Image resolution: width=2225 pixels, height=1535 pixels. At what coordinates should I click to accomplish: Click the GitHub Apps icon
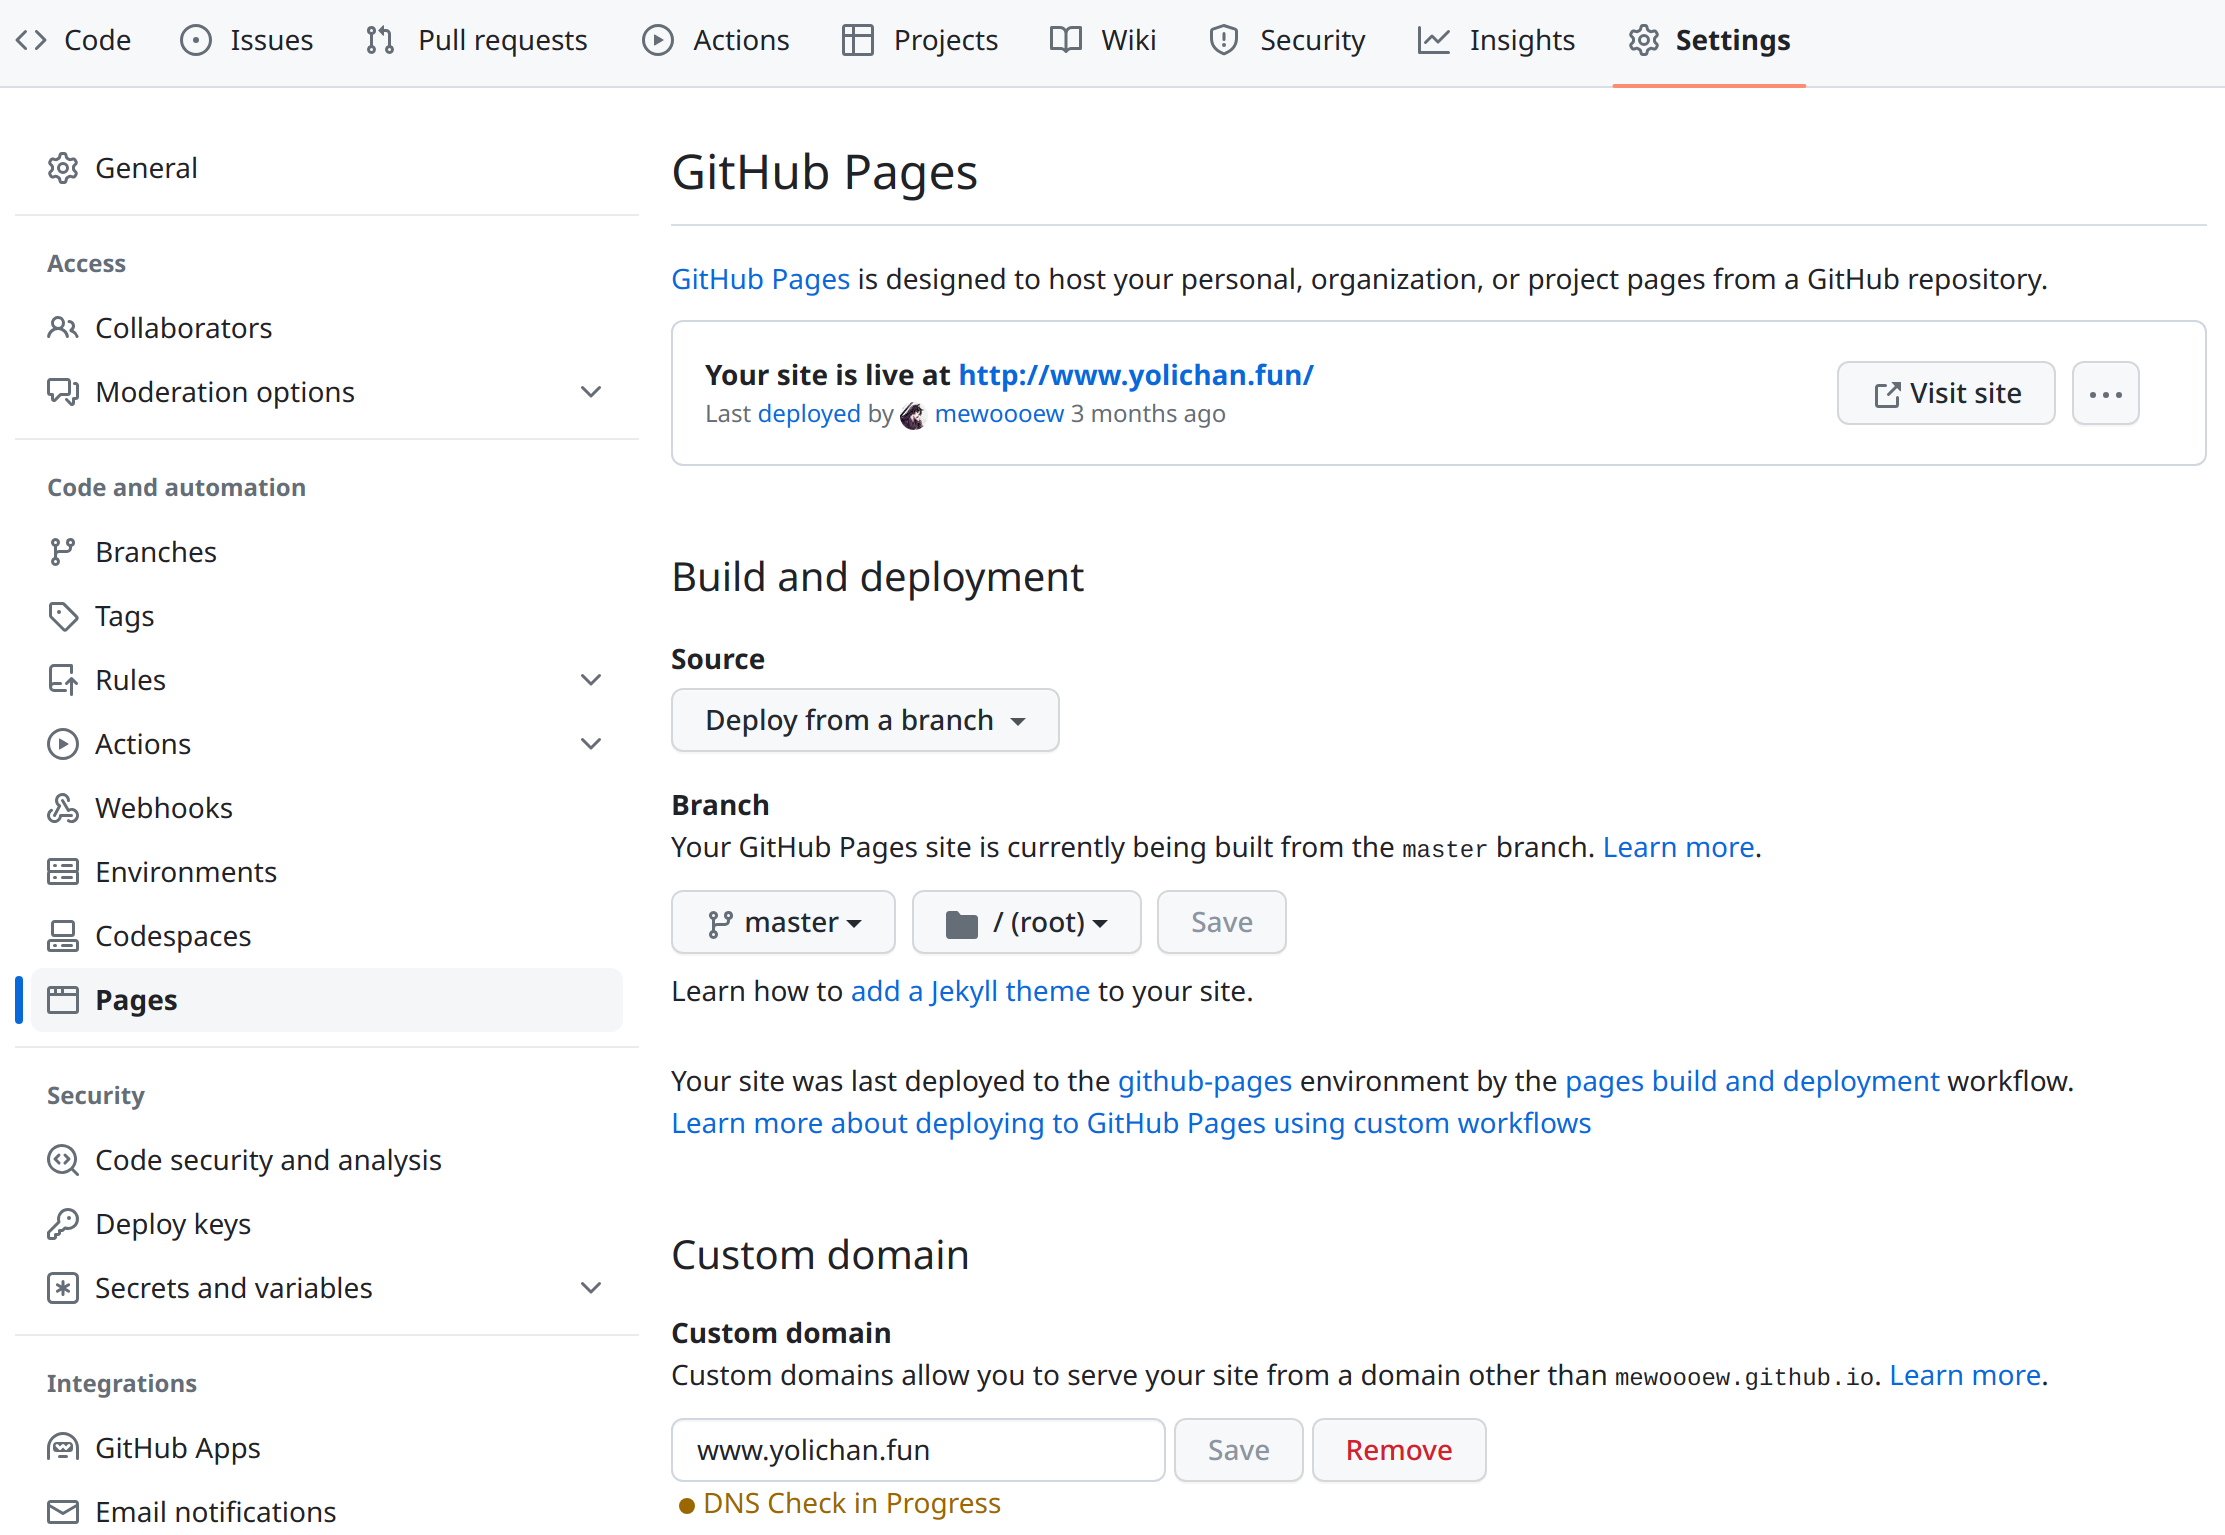click(62, 1448)
